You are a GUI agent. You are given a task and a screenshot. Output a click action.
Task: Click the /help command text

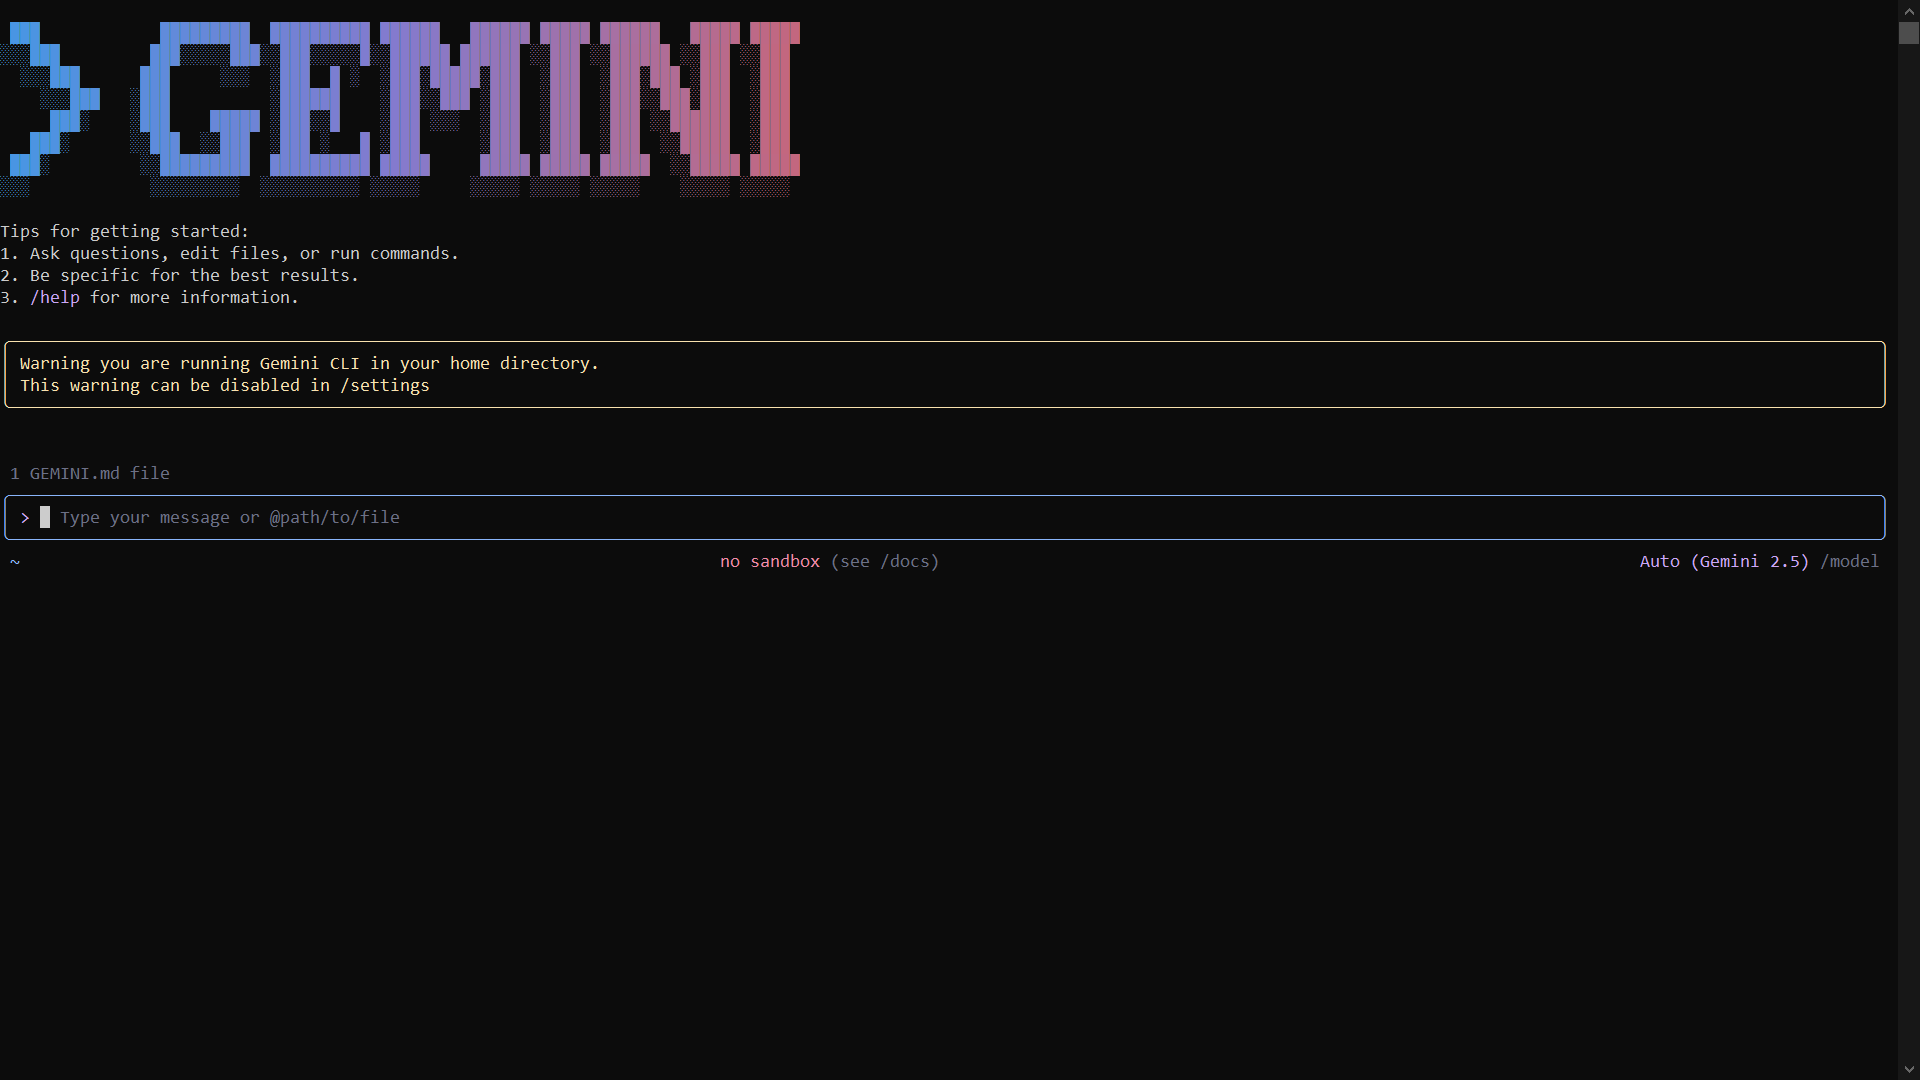click(55, 297)
